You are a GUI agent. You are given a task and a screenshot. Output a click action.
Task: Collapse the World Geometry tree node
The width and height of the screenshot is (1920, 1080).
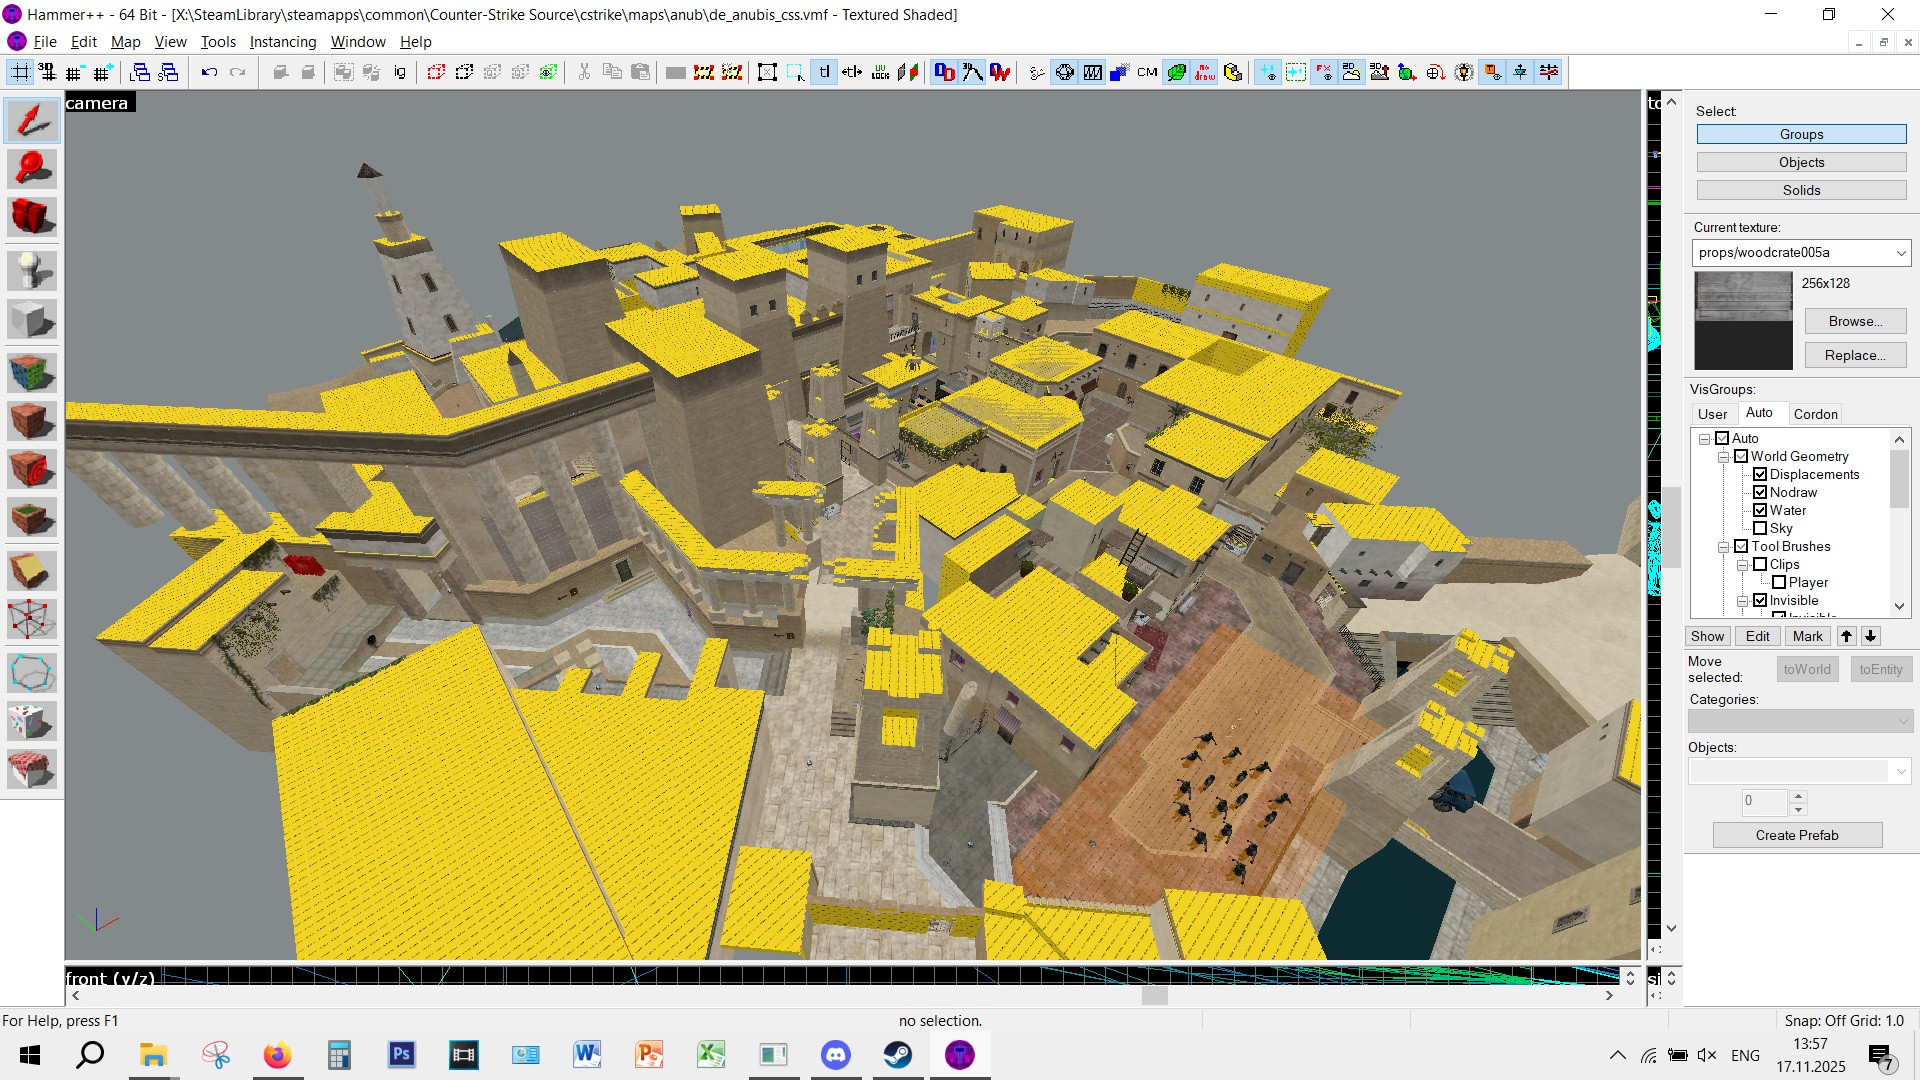(1723, 457)
